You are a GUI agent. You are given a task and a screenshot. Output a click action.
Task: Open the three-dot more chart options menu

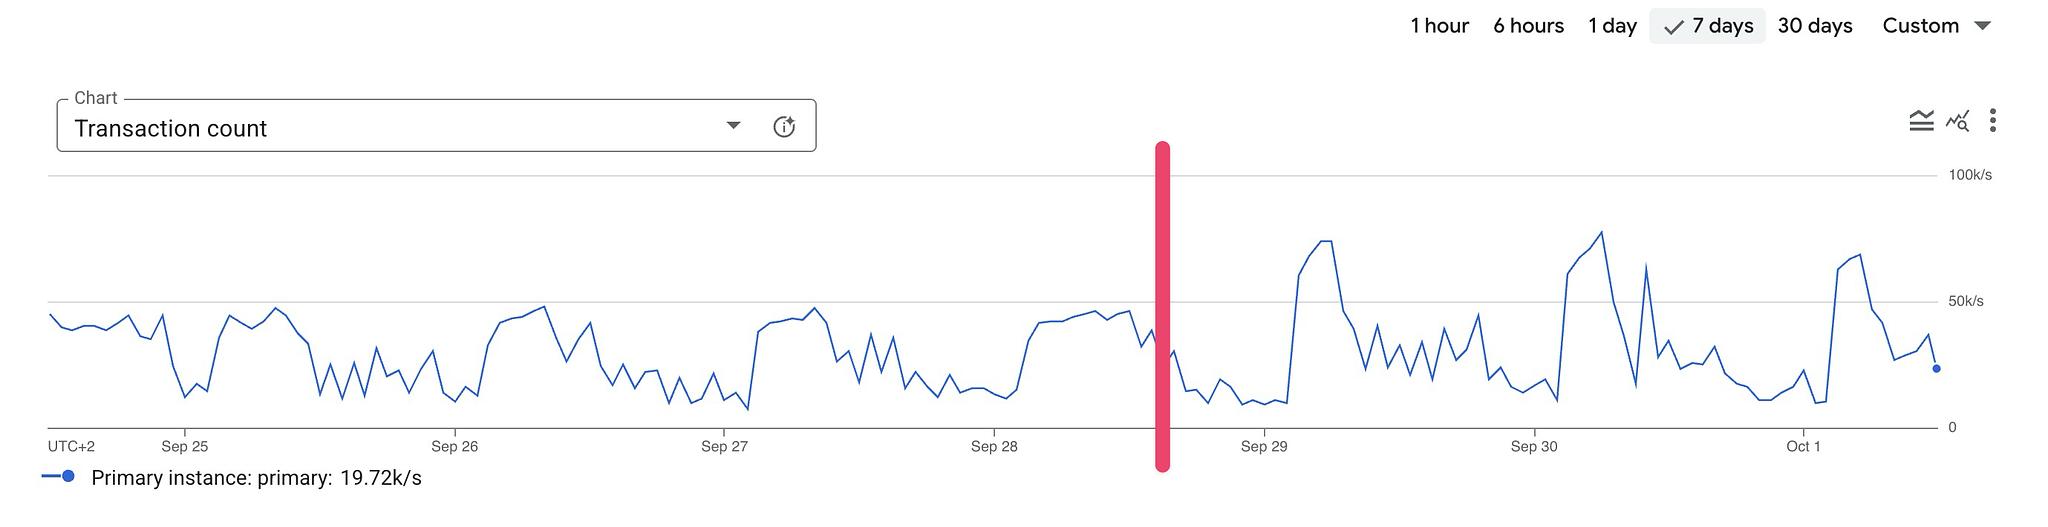(1993, 121)
